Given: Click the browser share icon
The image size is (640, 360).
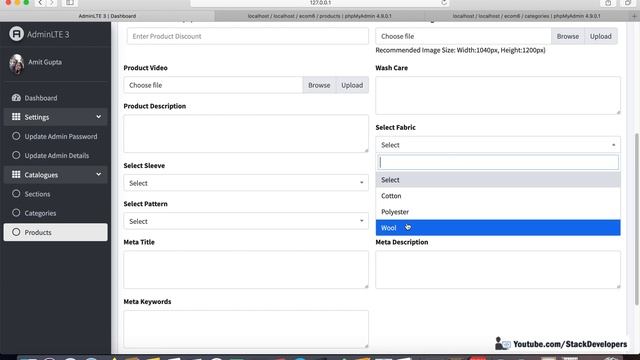Looking at the screenshot, I should pyautogui.click(x=608, y=3).
